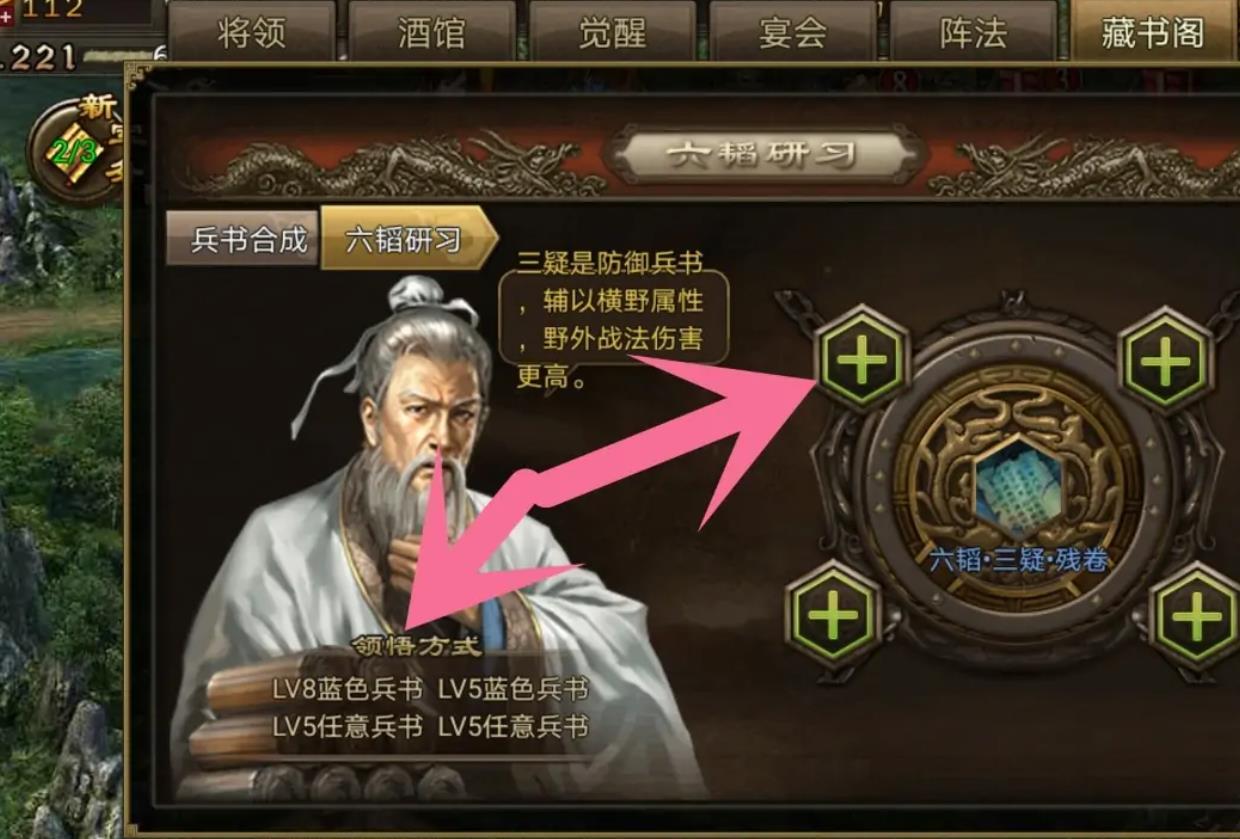Click the LV8蓝色兵书 requirement text
This screenshot has height=839, width=1240.
pos(347,690)
